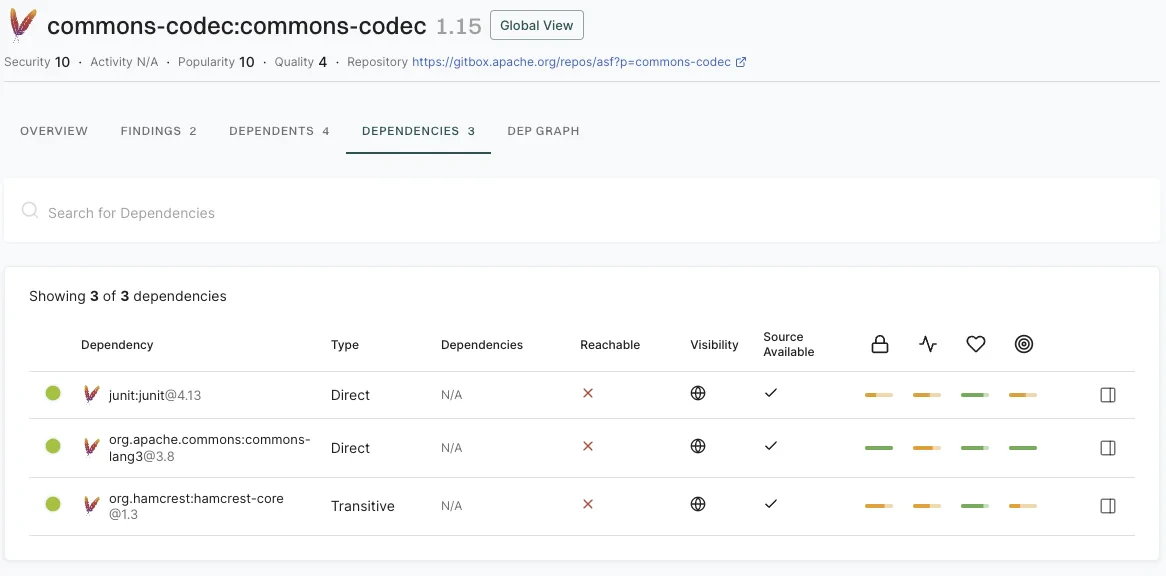The width and height of the screenshot is (1166, 576).
Task: Open the Dep Graph tab
Action: click(543, 130)
